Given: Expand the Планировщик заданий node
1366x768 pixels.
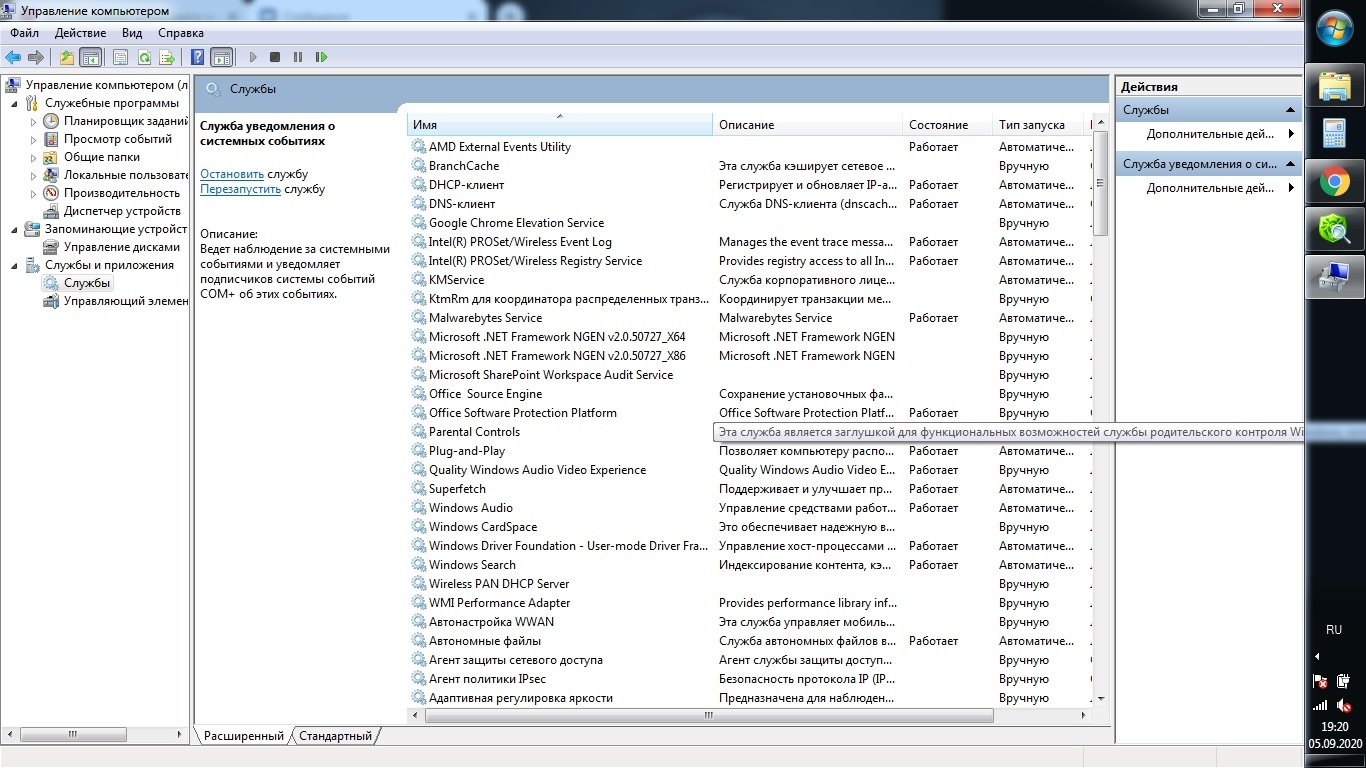Looking at the screenshot, I should click(x=33, y=121).
